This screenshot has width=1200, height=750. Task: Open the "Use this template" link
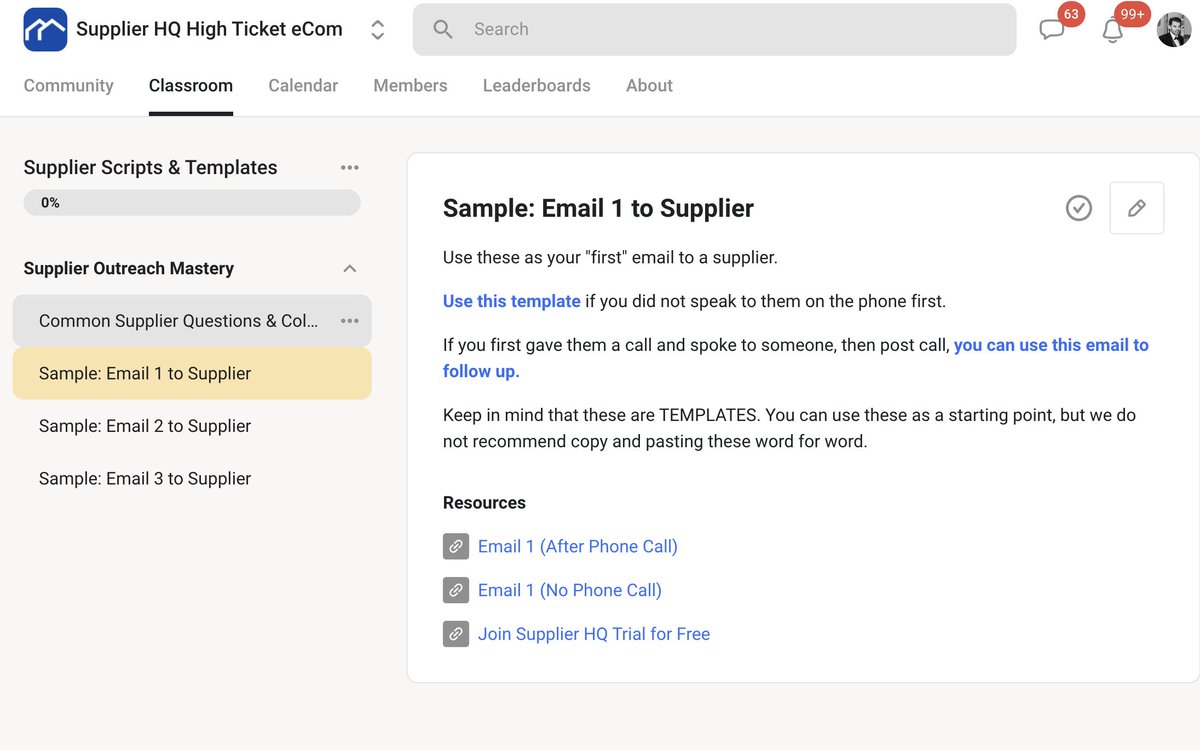click(511, 301)
